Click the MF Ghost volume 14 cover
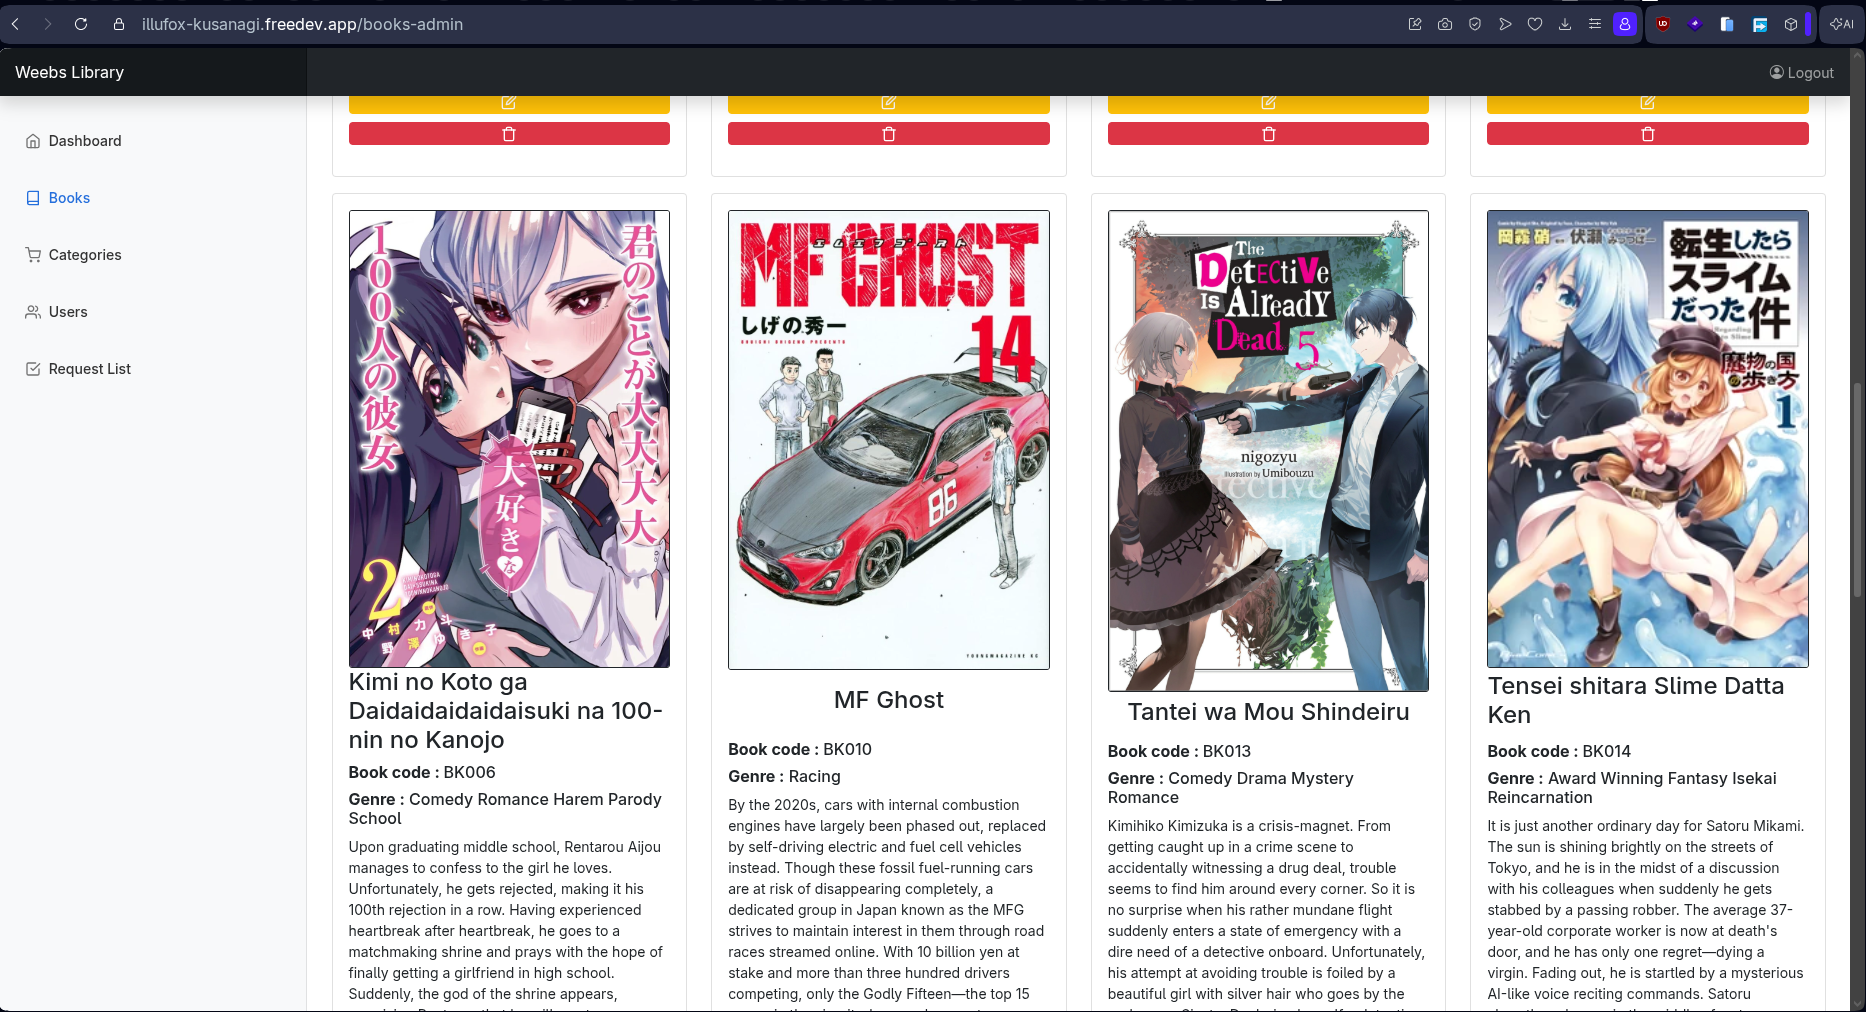1866x1012 pixels. click(889, 440)
